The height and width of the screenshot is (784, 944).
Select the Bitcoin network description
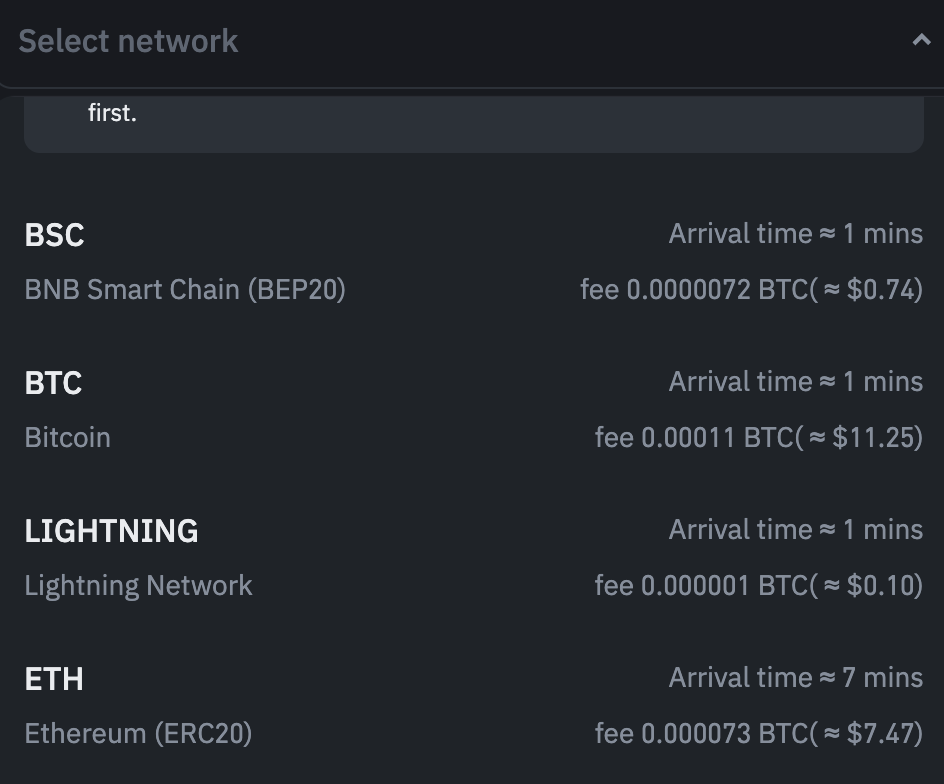pyautogui.click(x=67, y=438)
